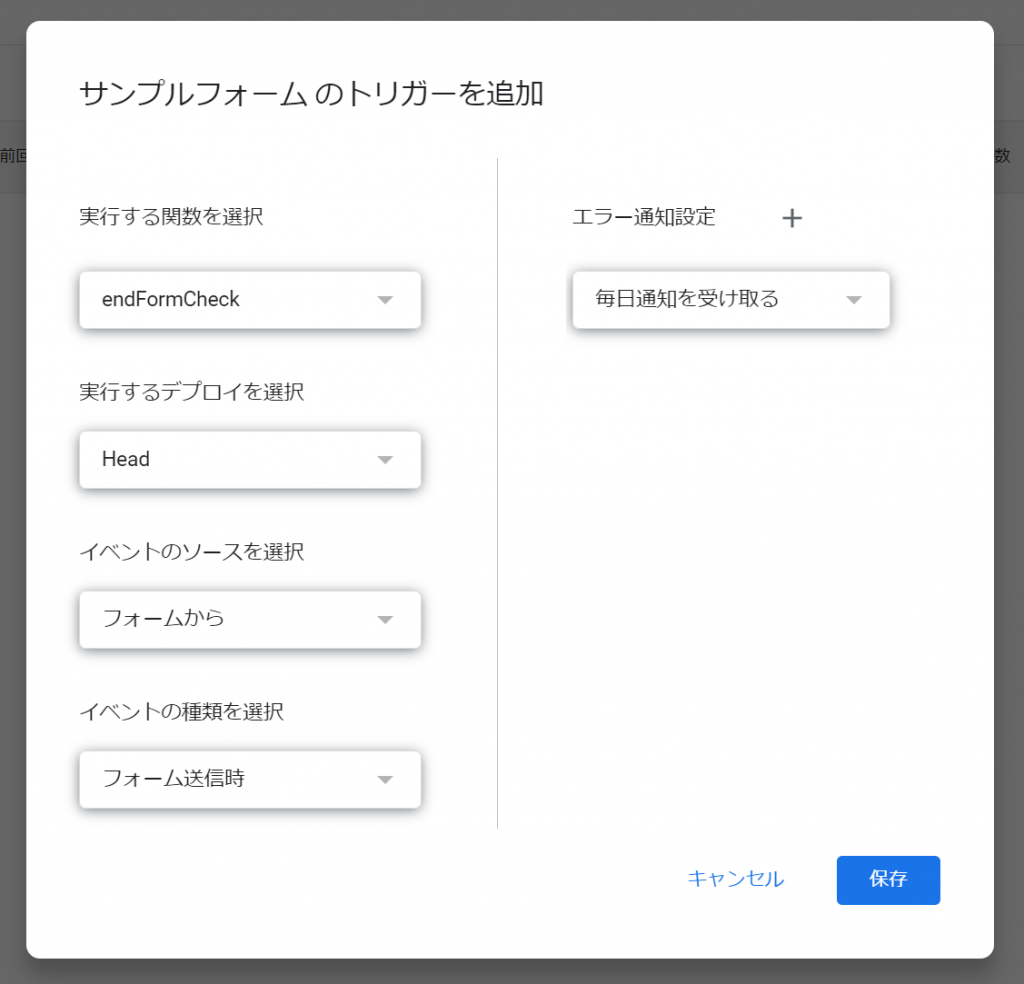Click the Head label inside its selector
Viewport: 1024px width, 984px height.
(x=124, y=459)
